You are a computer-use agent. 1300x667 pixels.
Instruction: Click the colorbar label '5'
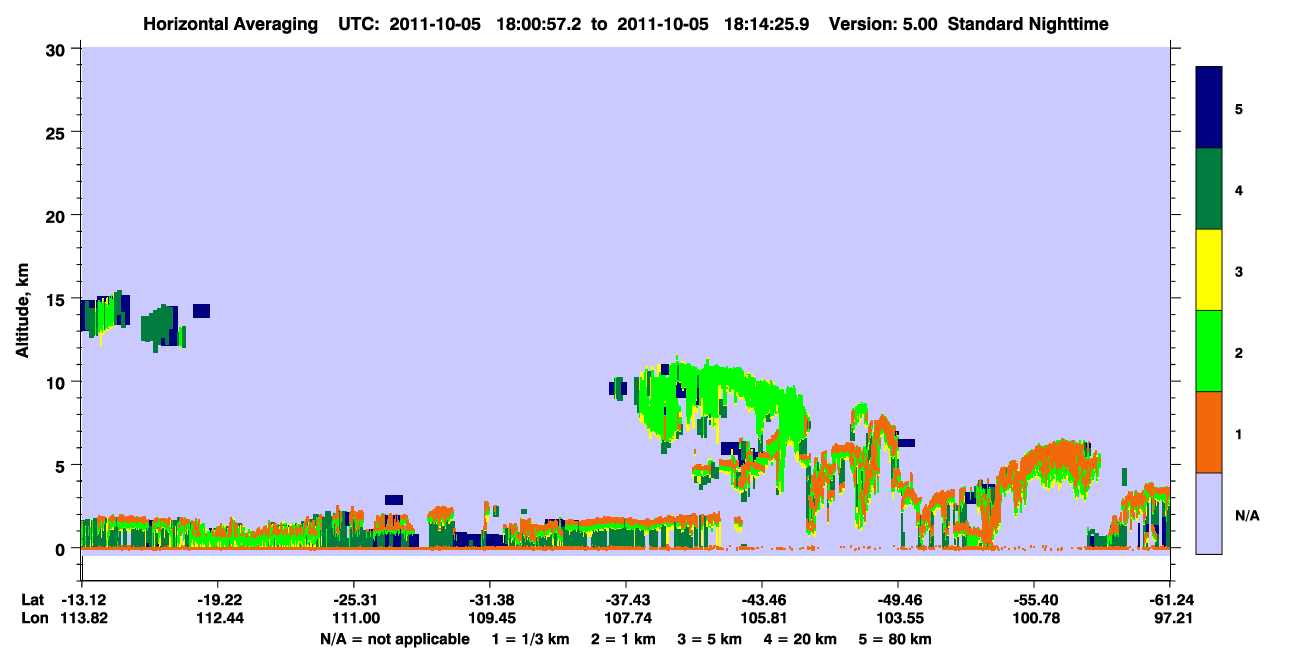tap(1239, 108)
